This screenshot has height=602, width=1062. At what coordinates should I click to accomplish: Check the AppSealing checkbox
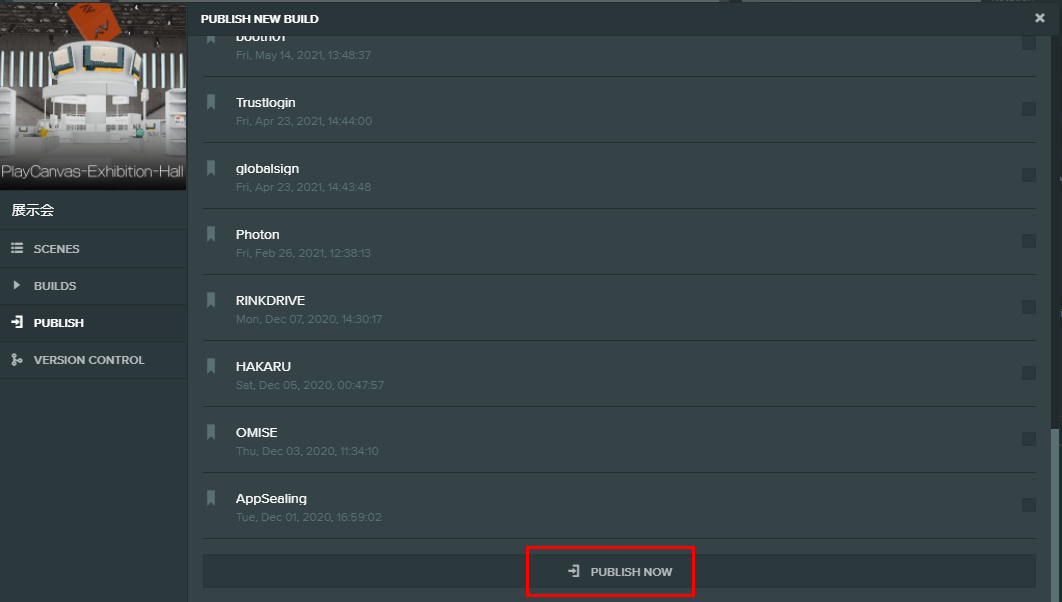coord(1029,505)
